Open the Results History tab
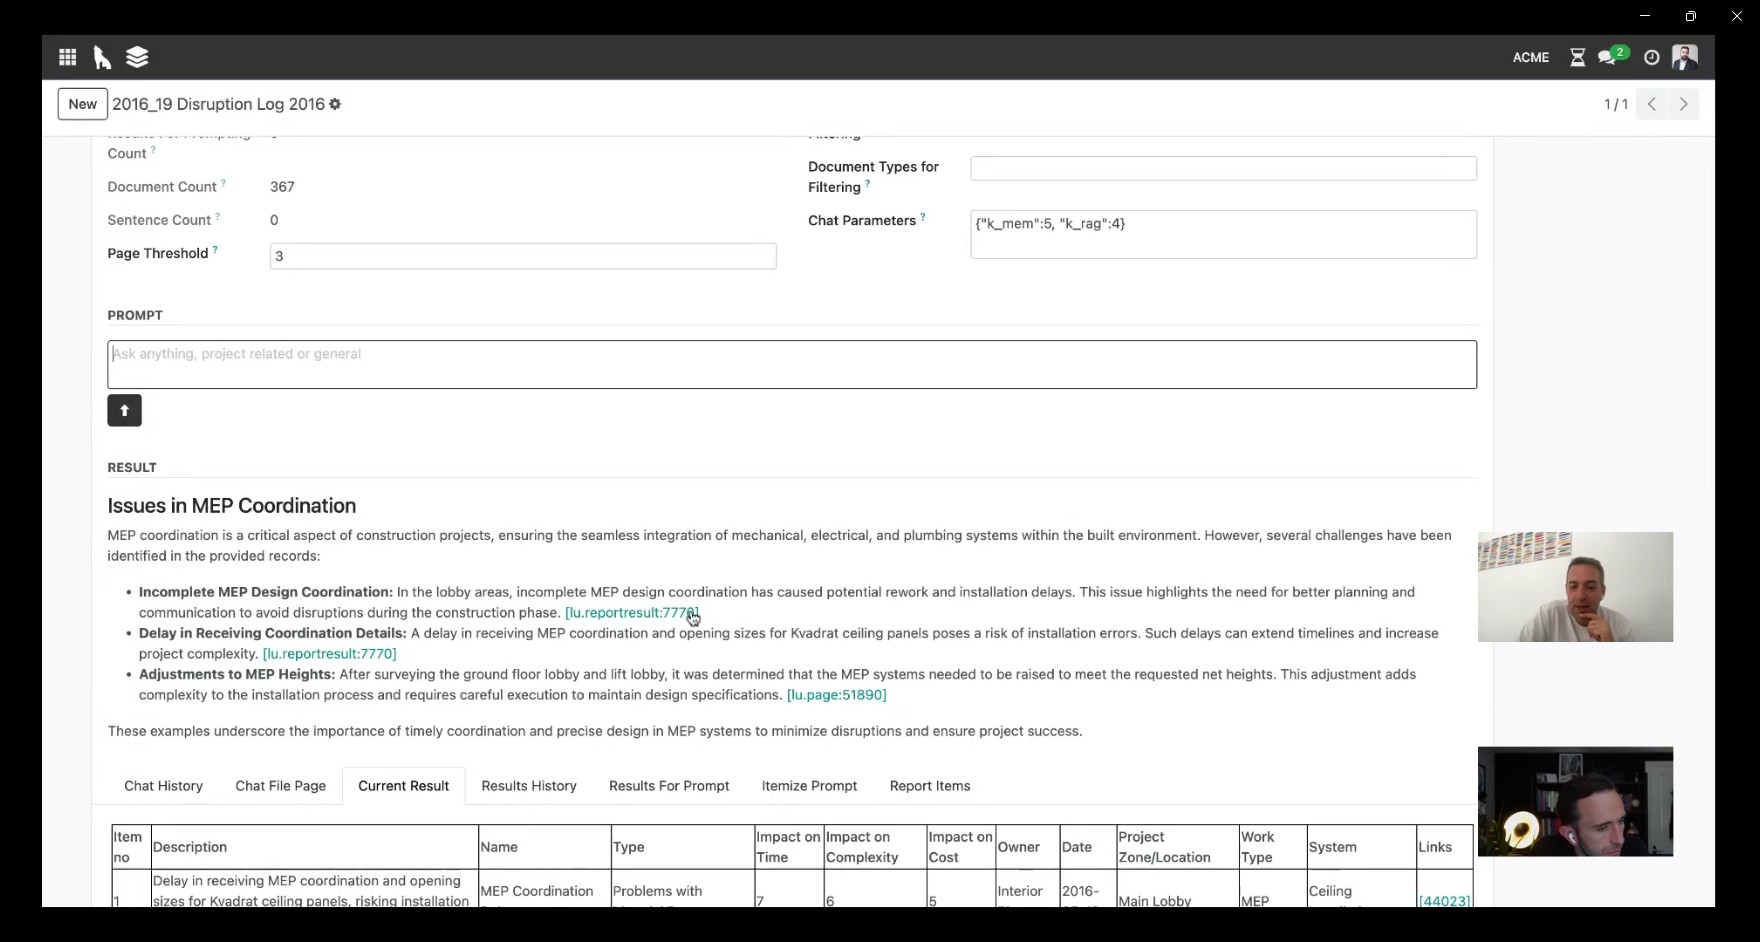Screen dimensions: 1760x942 point(529,786)
